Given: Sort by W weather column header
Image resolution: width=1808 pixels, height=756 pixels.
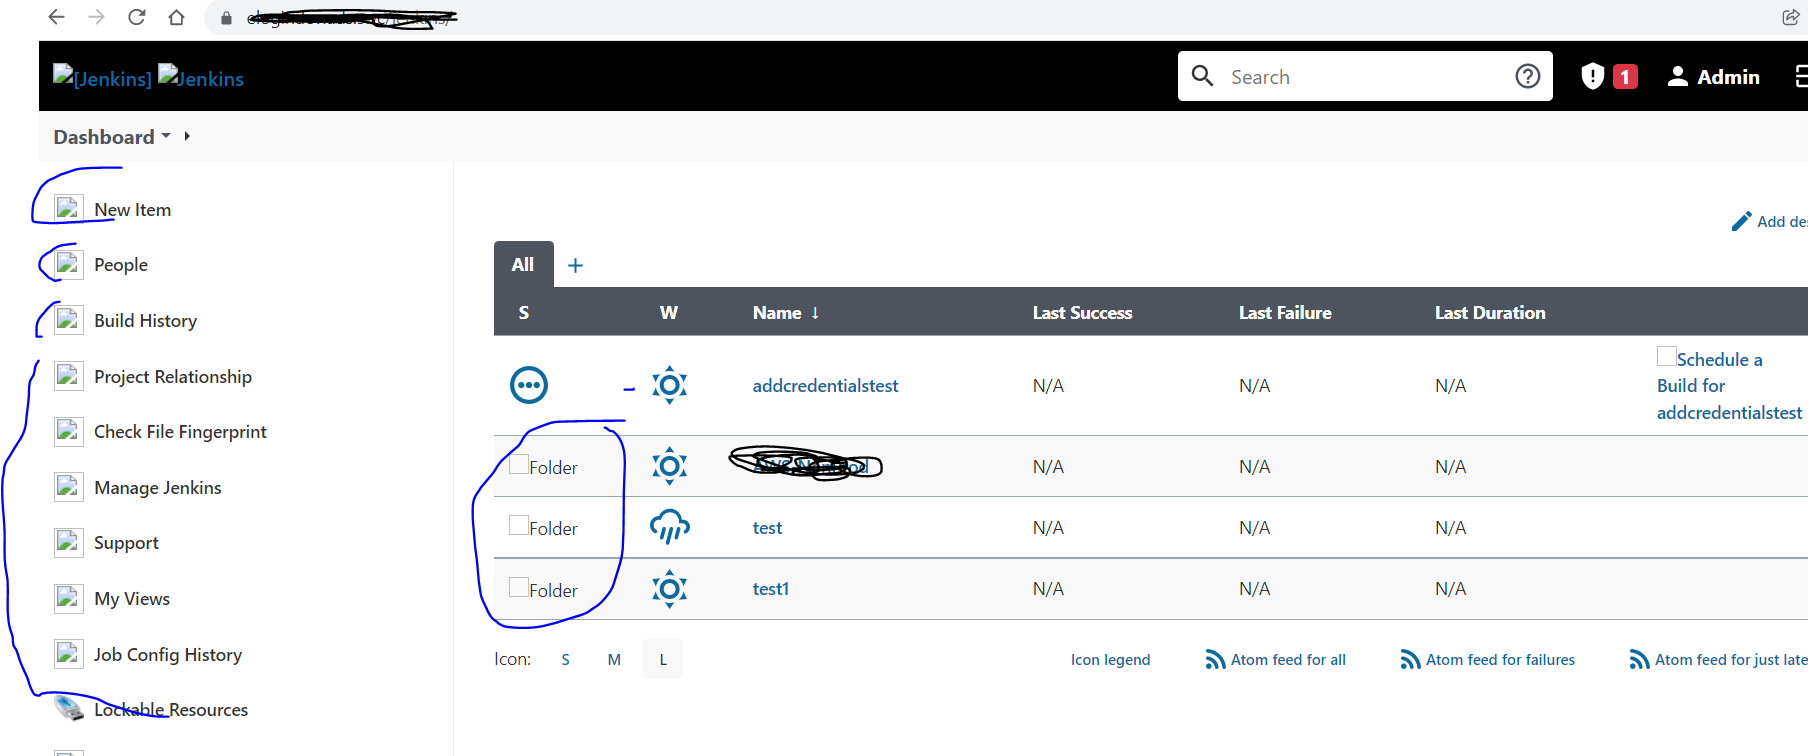Looking at the screenshot, I should point(669,312).
